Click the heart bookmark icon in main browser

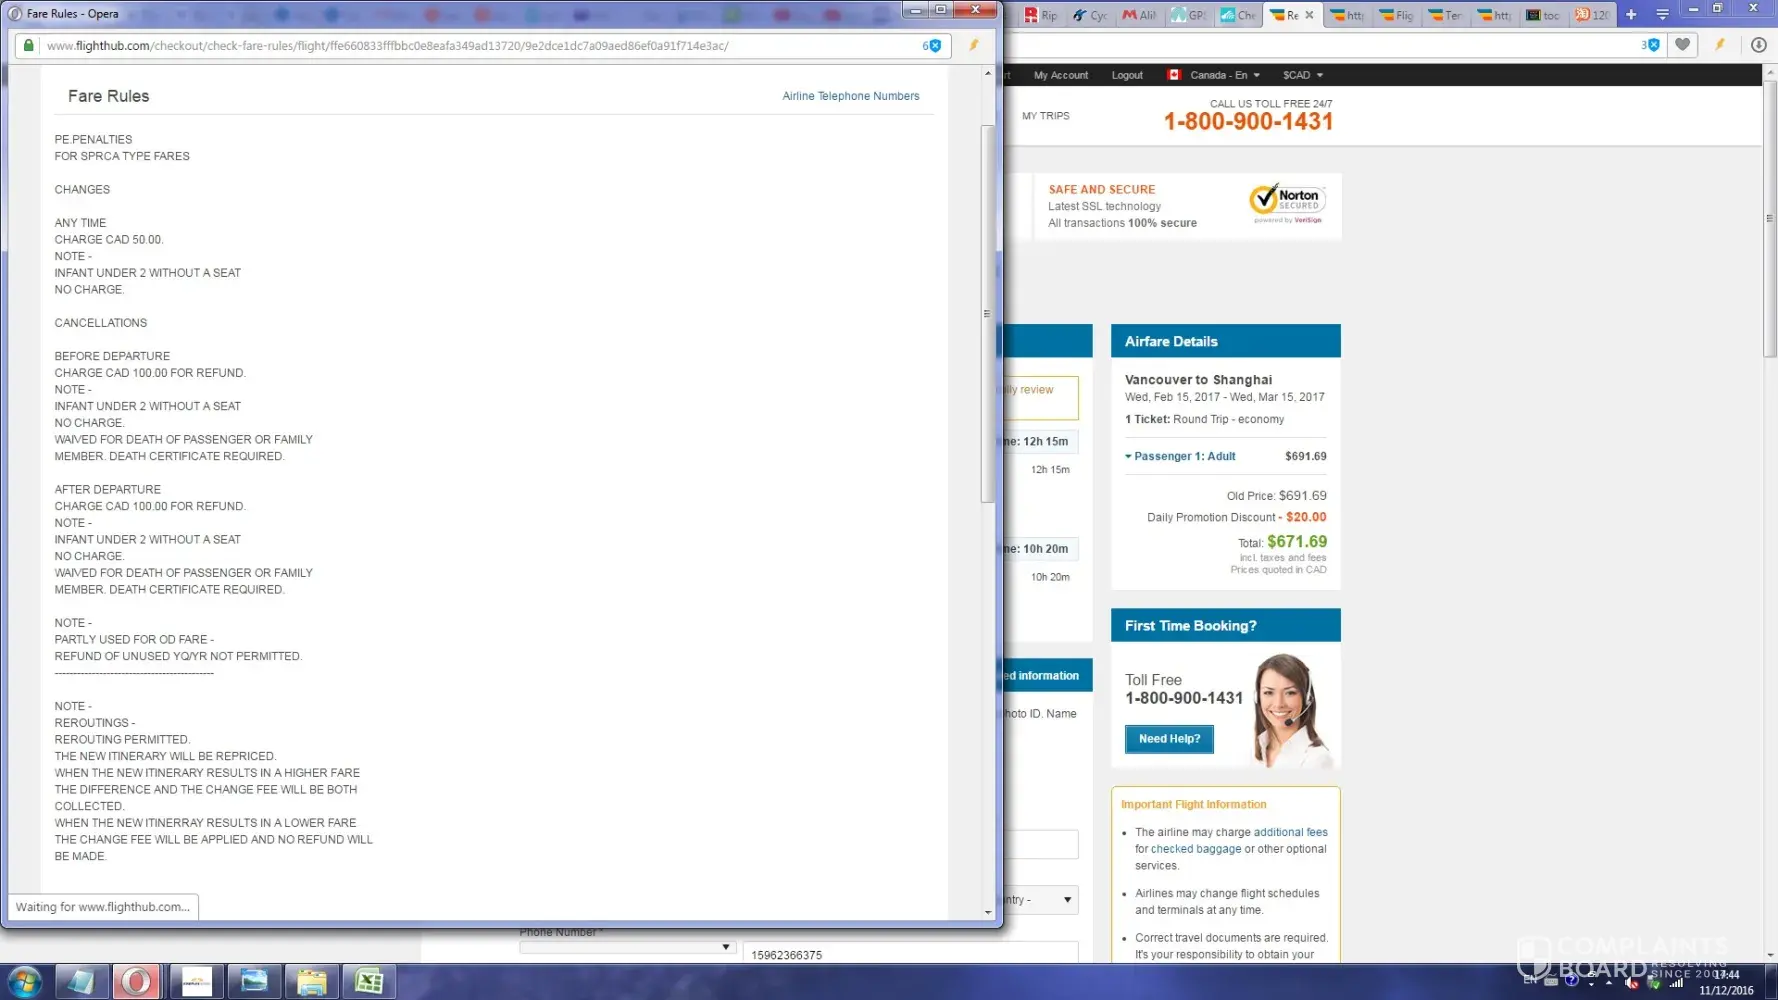[1683, 45]
